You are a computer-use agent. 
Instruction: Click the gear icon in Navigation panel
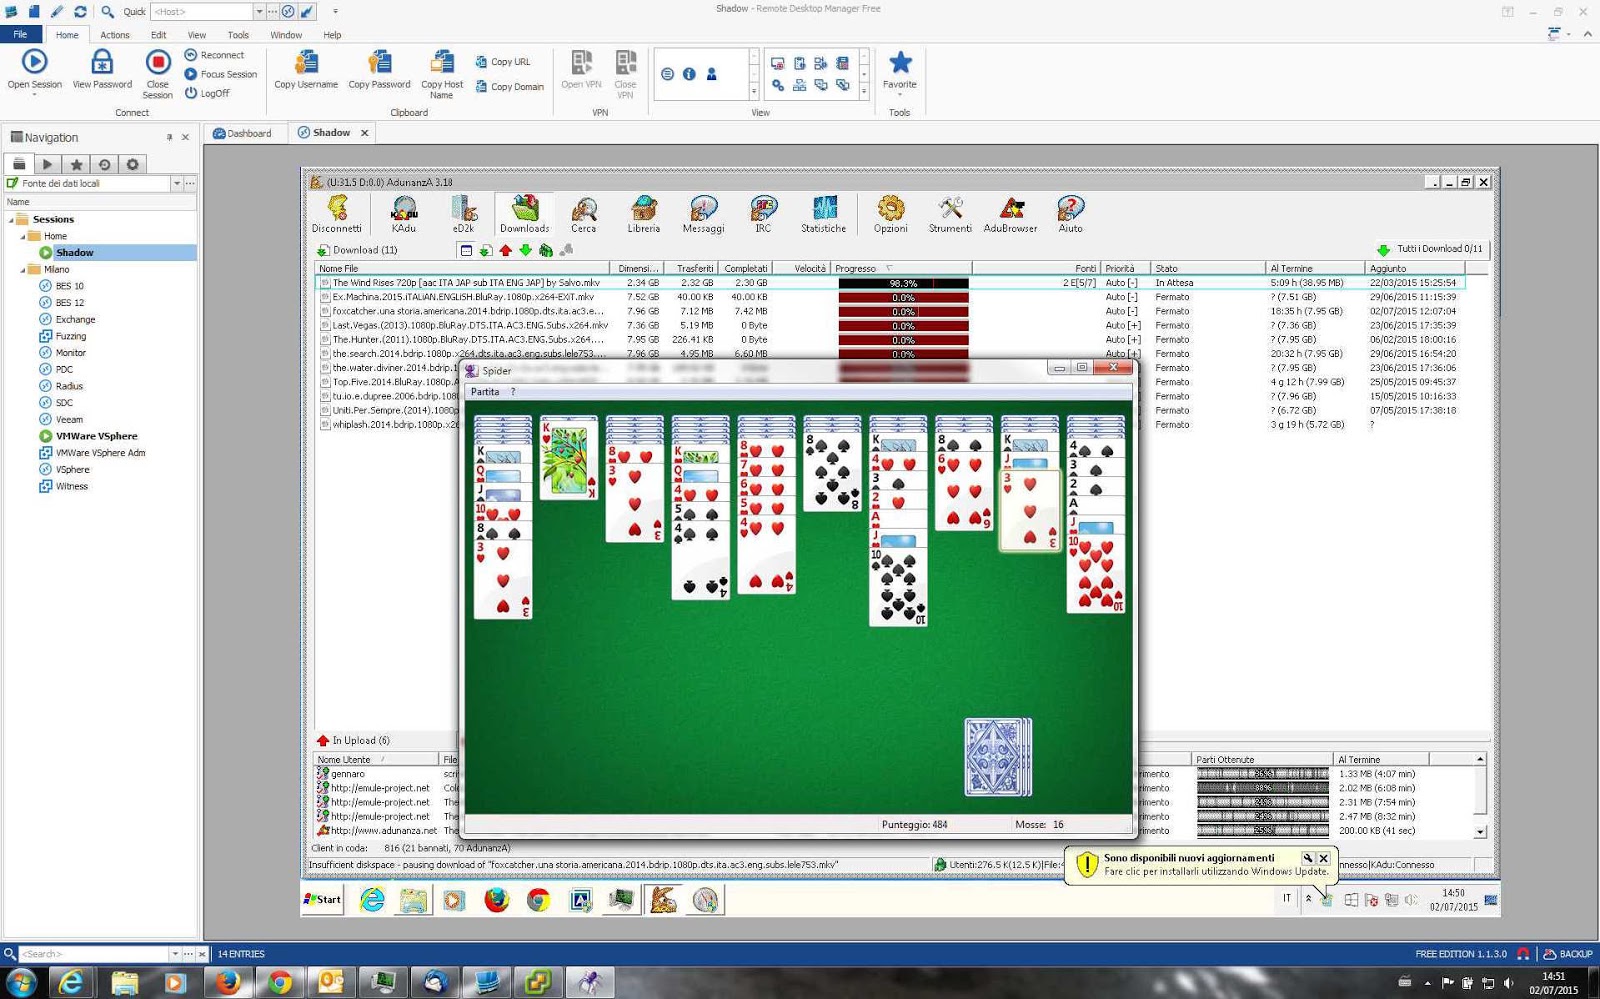(132, 164)
